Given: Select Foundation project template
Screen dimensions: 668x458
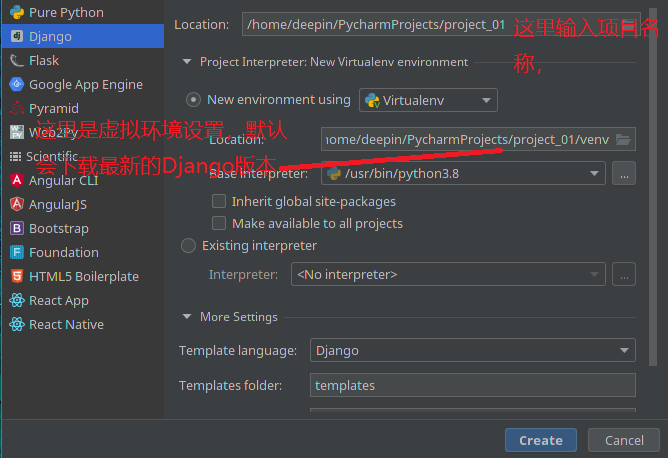Looking at the screenshot, I should click(x=83, y=252).
